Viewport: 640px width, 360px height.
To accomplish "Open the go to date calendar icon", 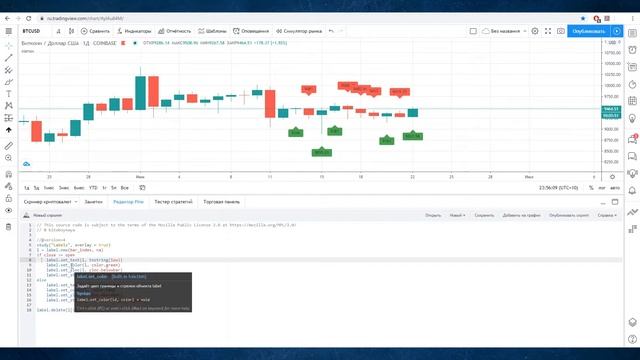I will click(142, 188).
